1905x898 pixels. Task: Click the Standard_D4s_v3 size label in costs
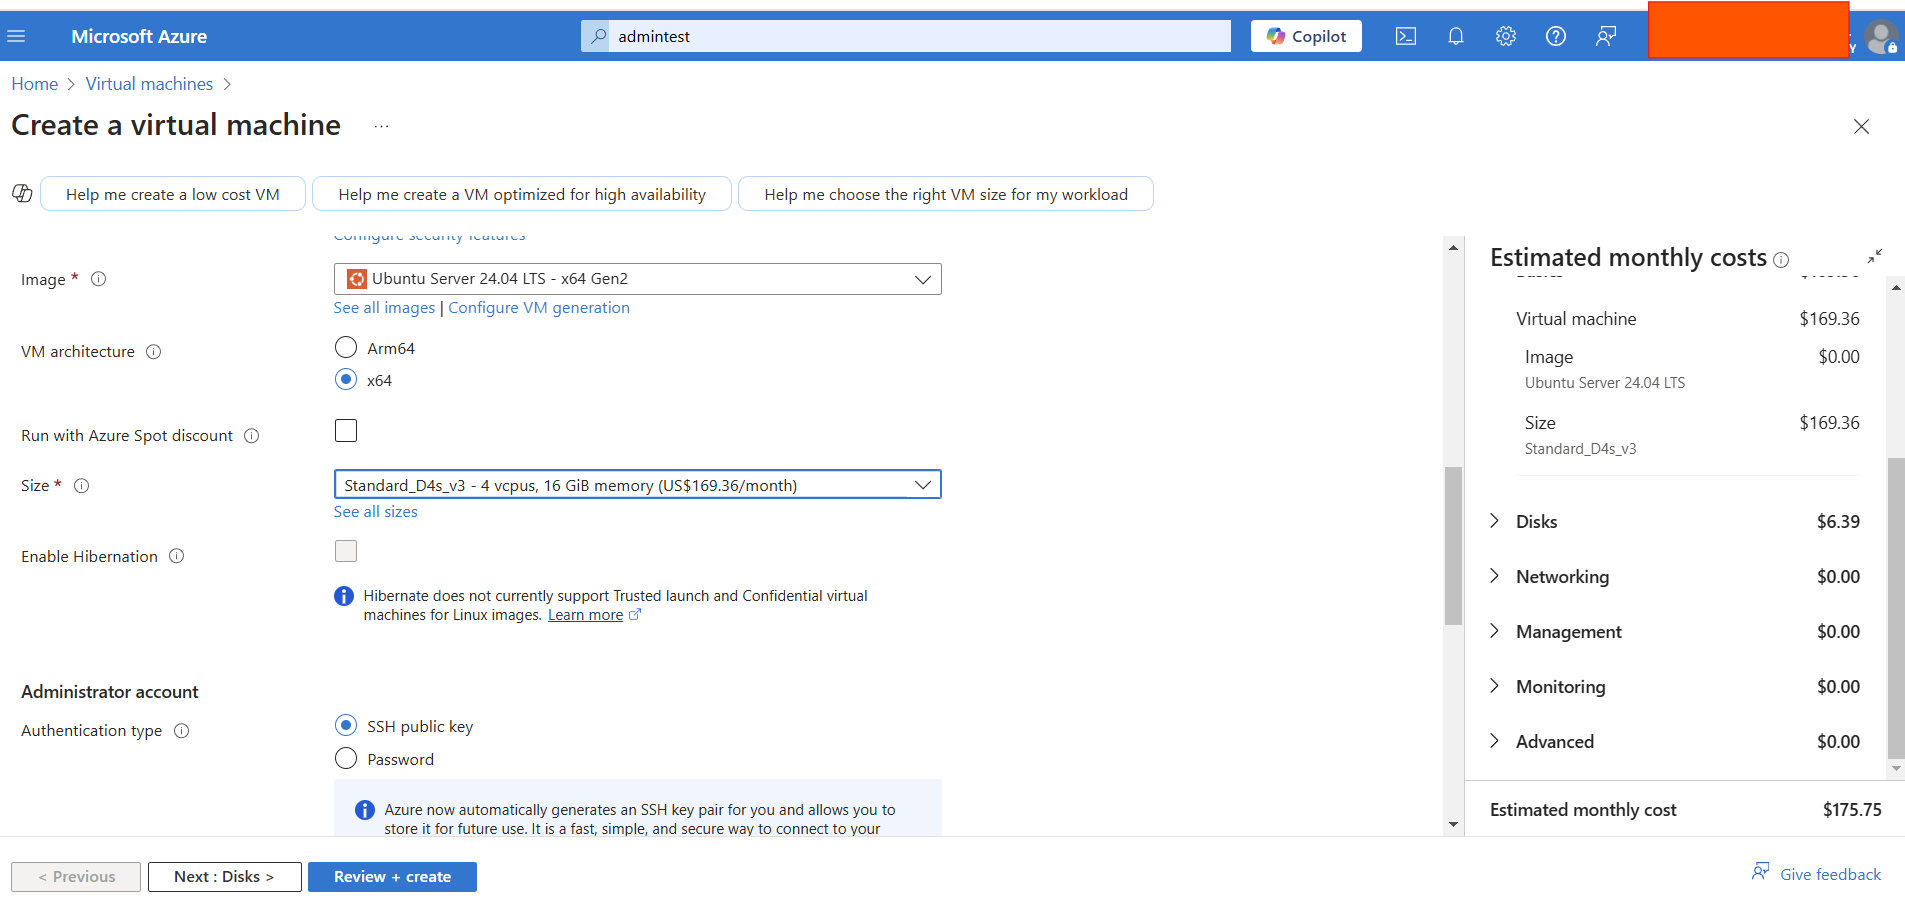pos(1580,449)
